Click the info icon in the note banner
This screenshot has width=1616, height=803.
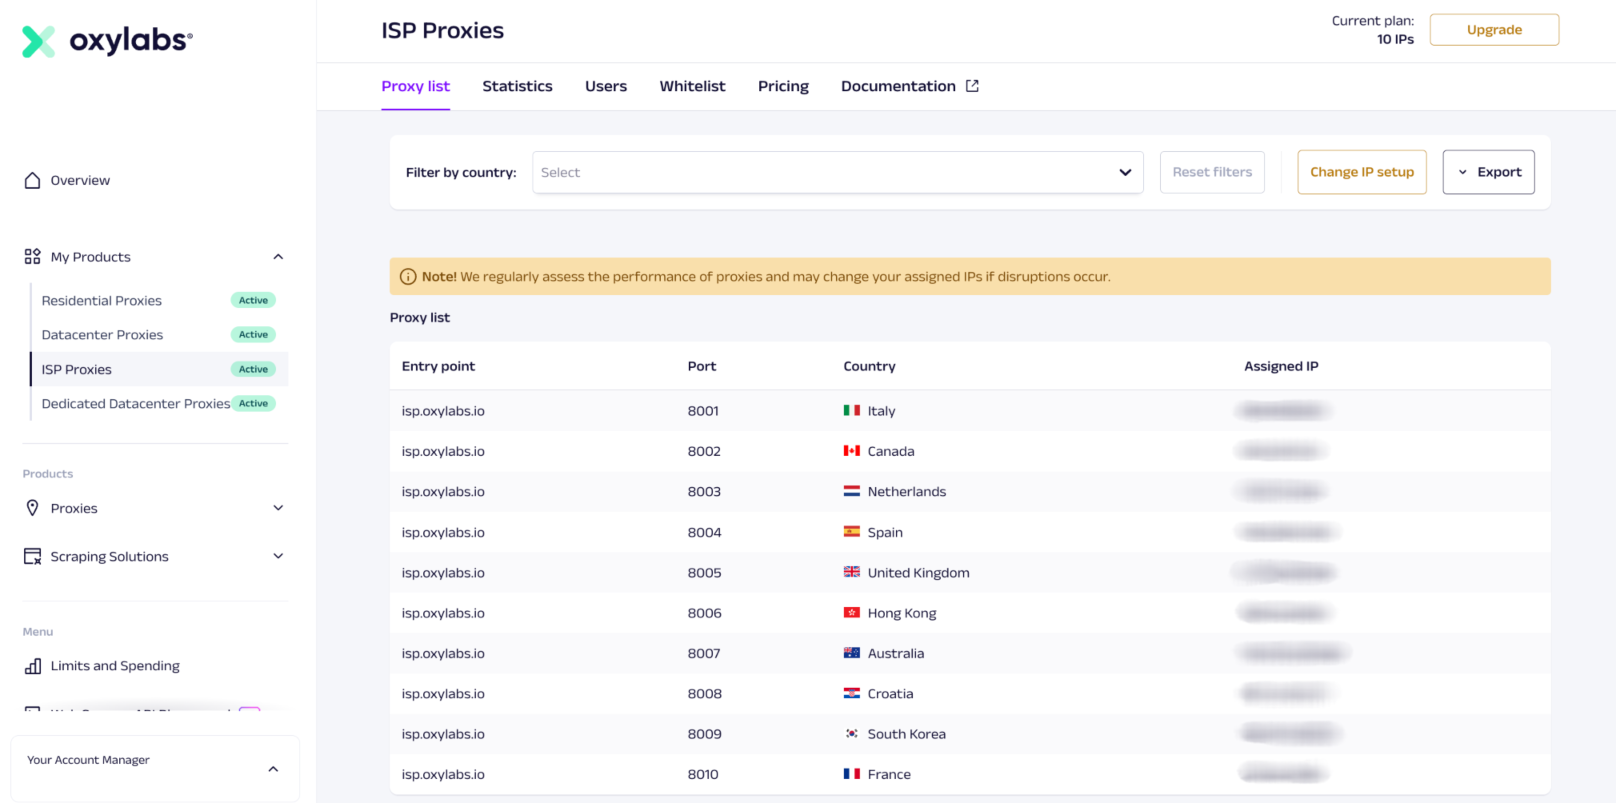tap(408, 277)
